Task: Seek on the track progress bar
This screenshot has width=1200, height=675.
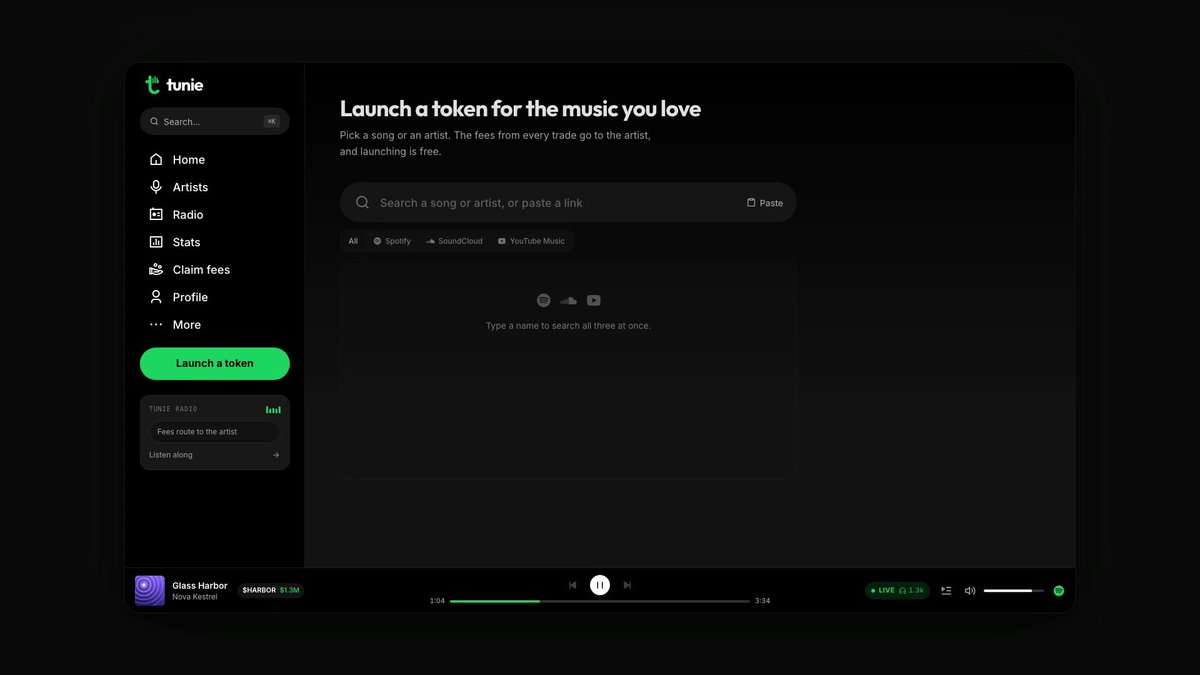Action: point(600,601)
